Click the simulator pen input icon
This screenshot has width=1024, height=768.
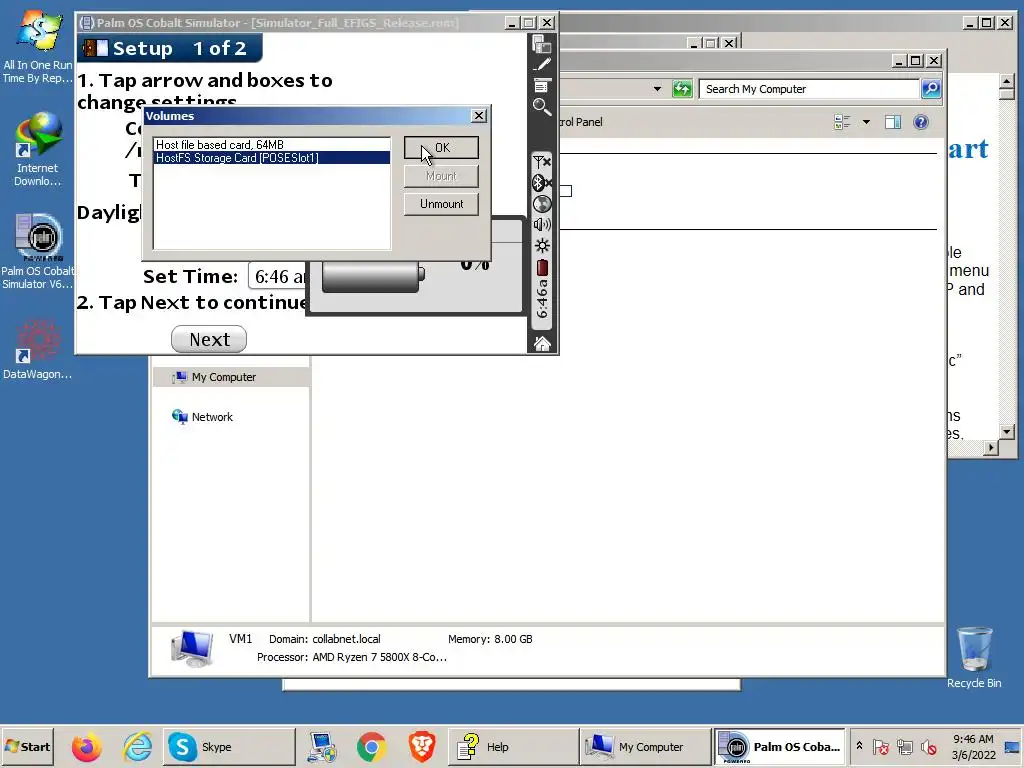pyautogui.click(x=541, y=65)
